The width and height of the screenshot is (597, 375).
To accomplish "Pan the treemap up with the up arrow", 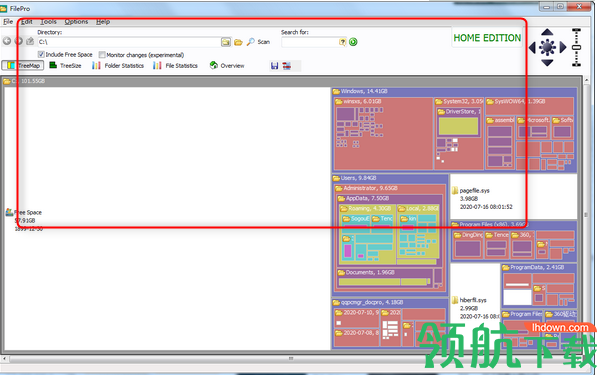I will tap(547, 32).
